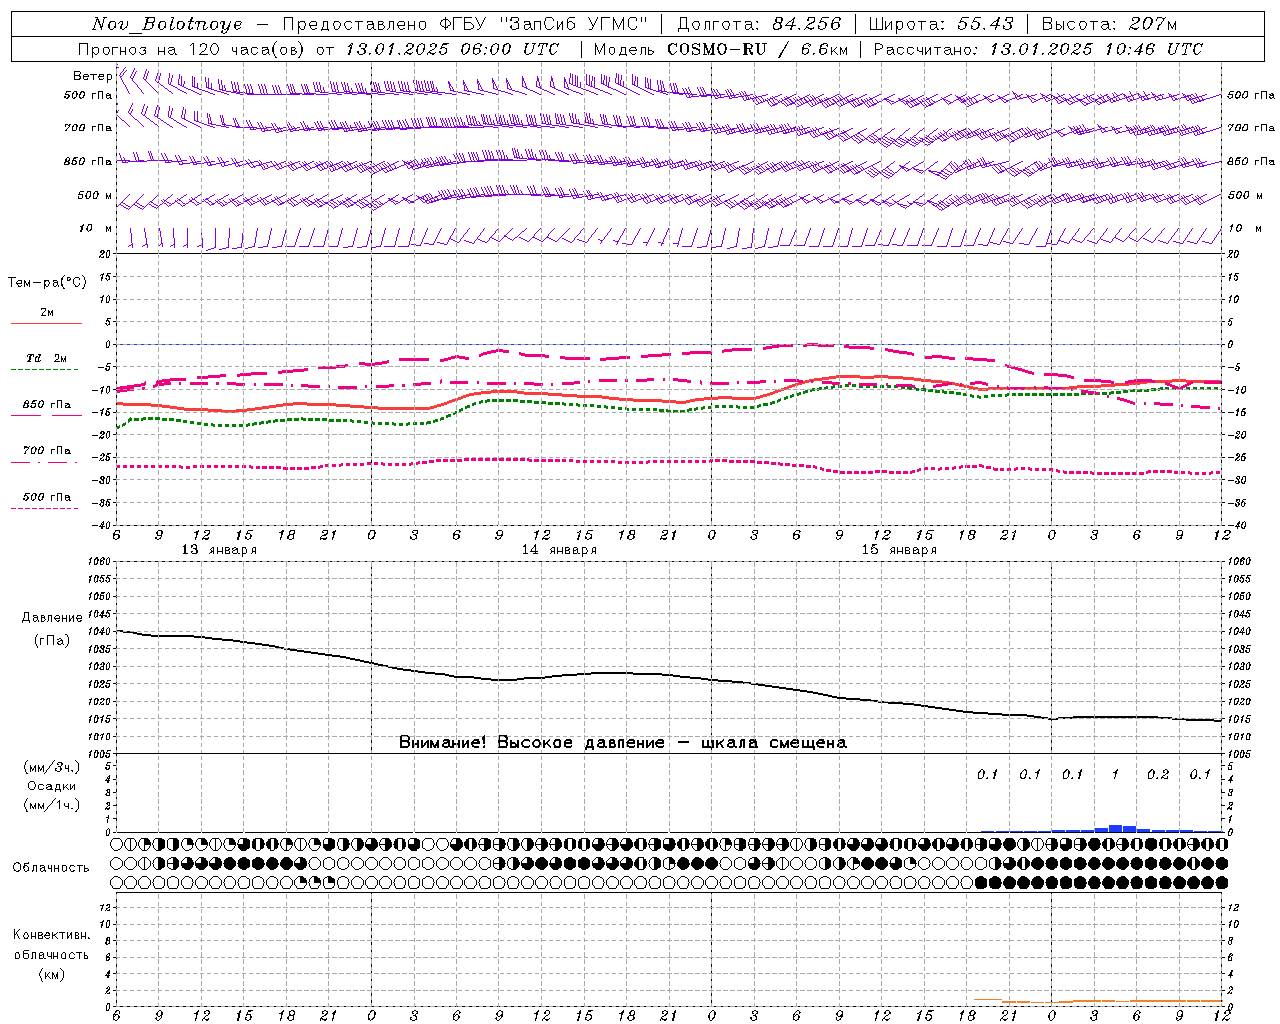The image size is (1280, 1024).
Task: Click the '(мм/3ч.)' precipitation unit label
Action: point(52,767)
